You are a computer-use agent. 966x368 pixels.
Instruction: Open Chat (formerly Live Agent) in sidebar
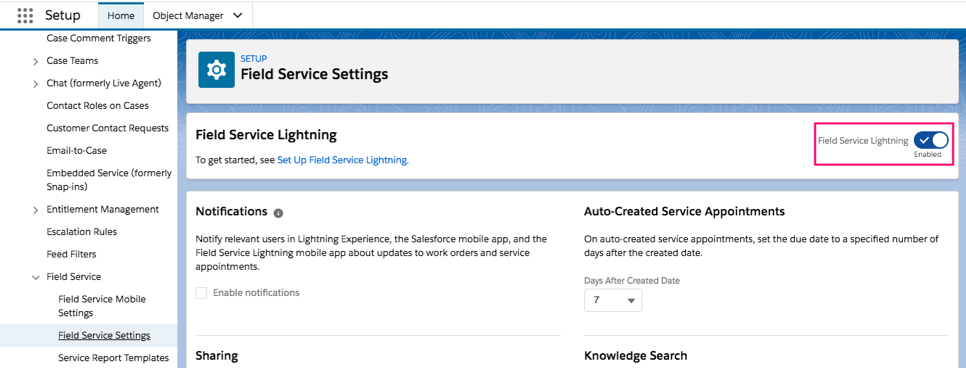coord(104,83)
